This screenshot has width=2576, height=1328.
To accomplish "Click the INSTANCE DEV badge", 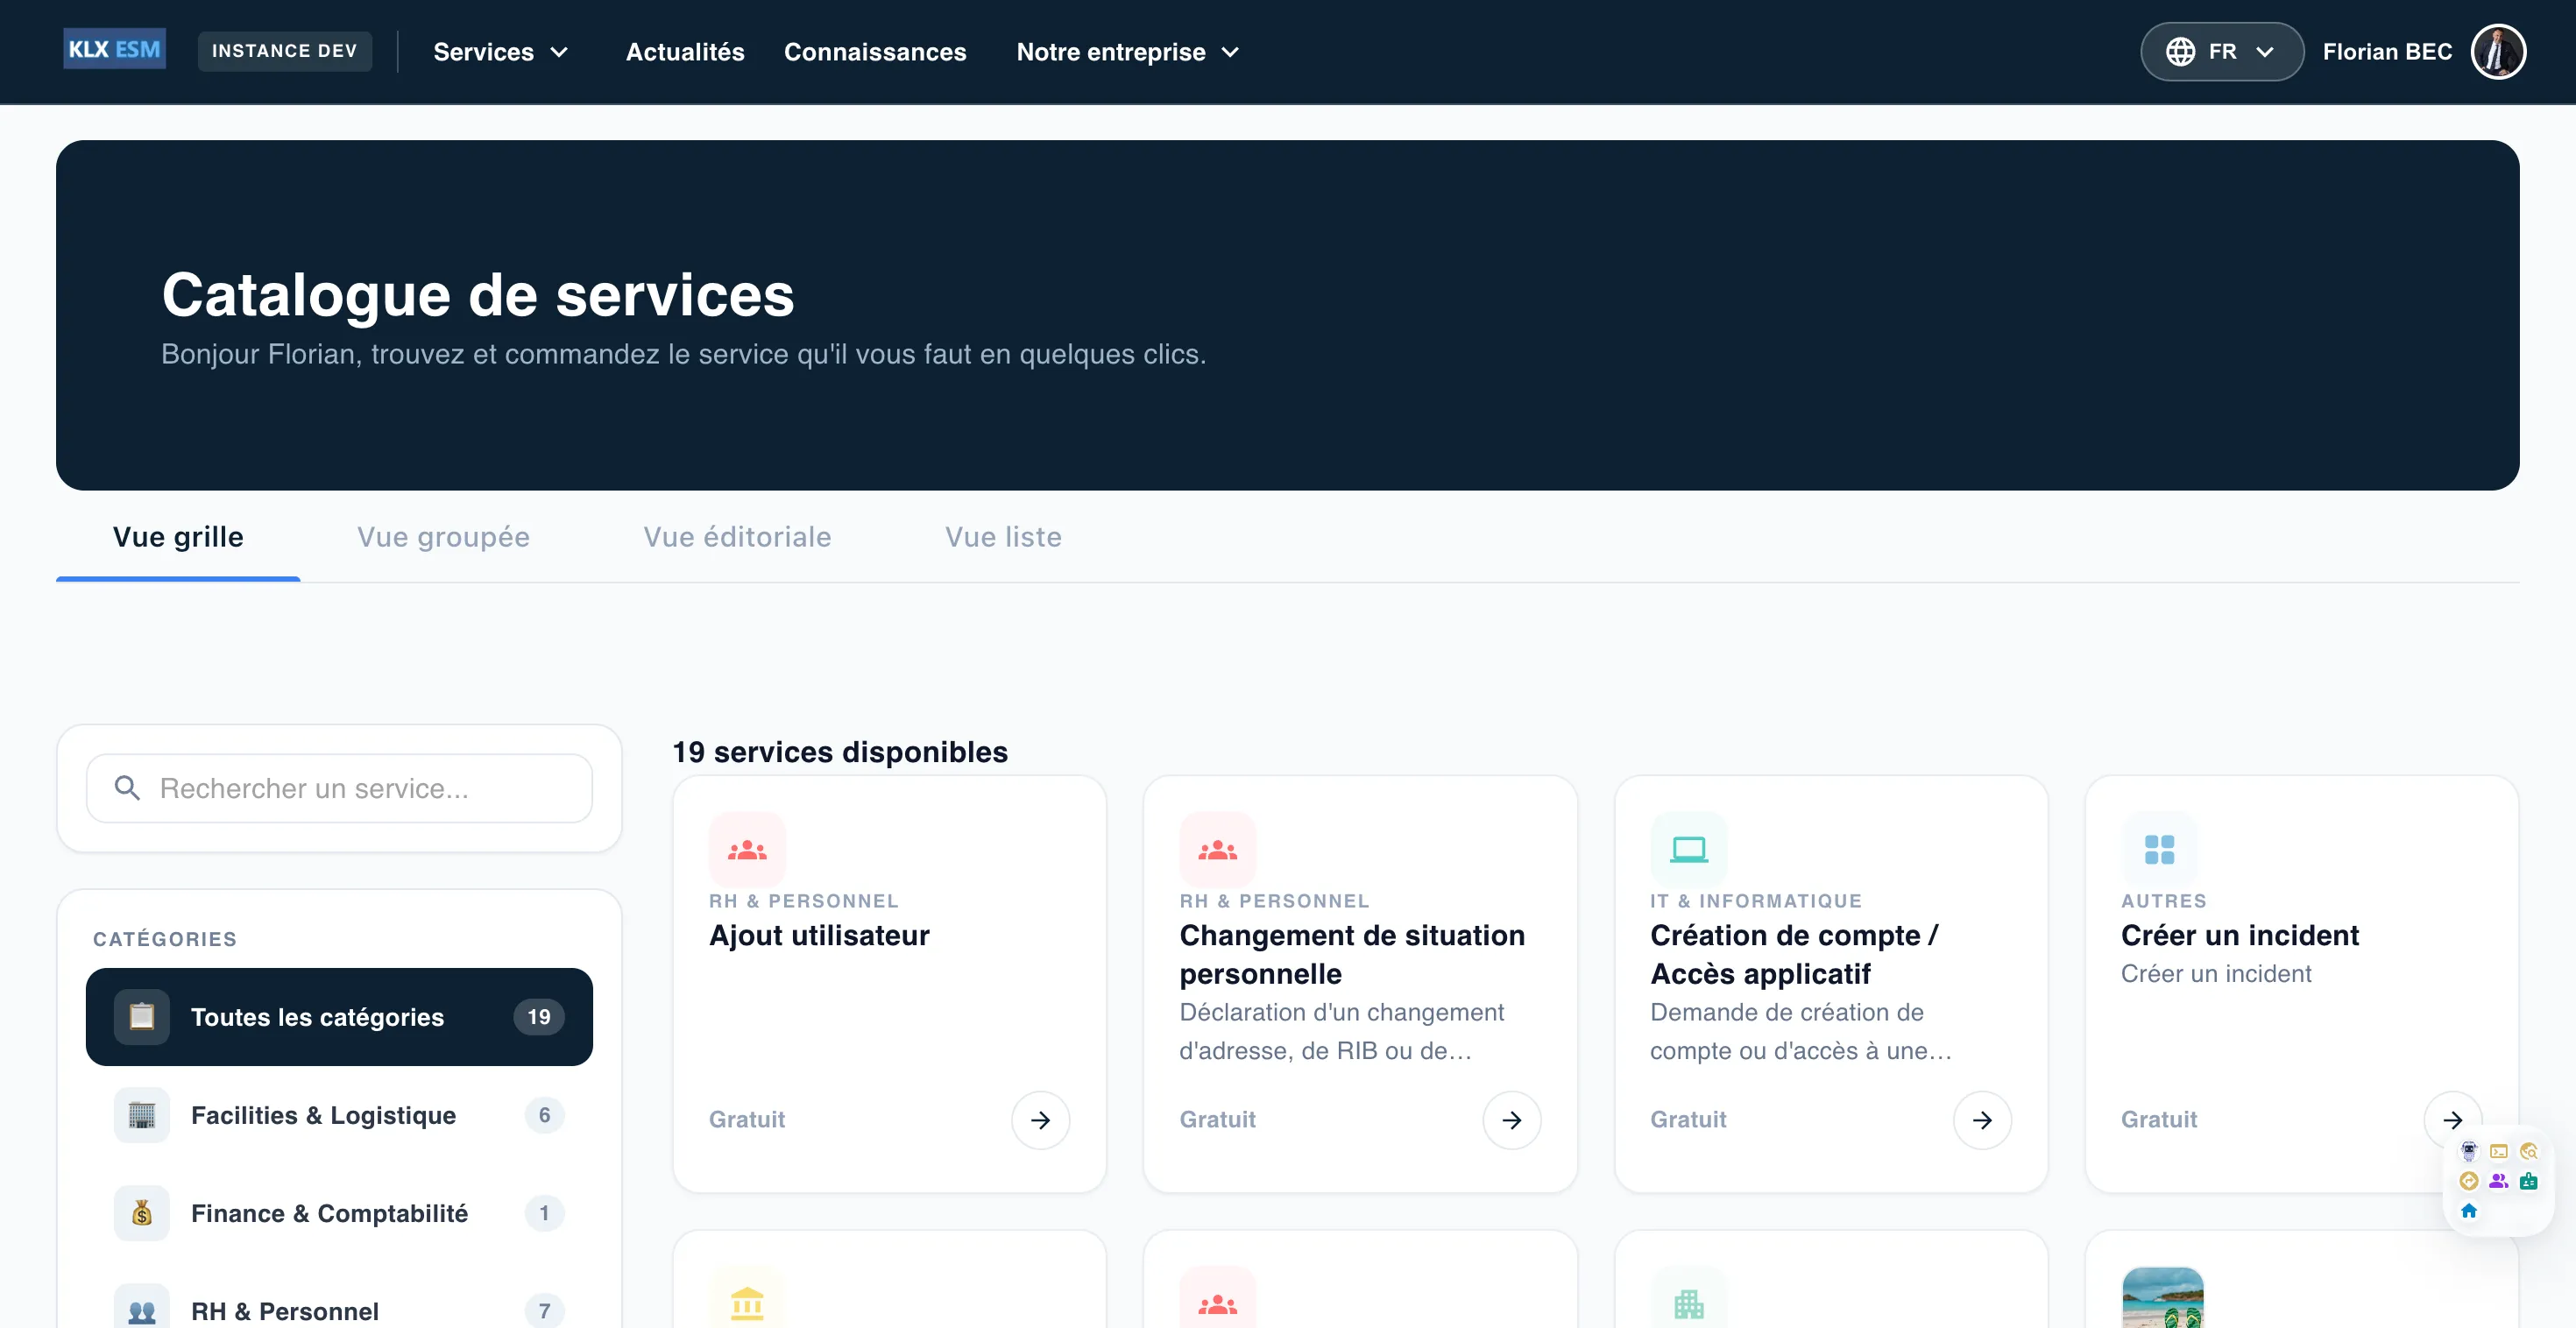I will click(x=284, y=51).
